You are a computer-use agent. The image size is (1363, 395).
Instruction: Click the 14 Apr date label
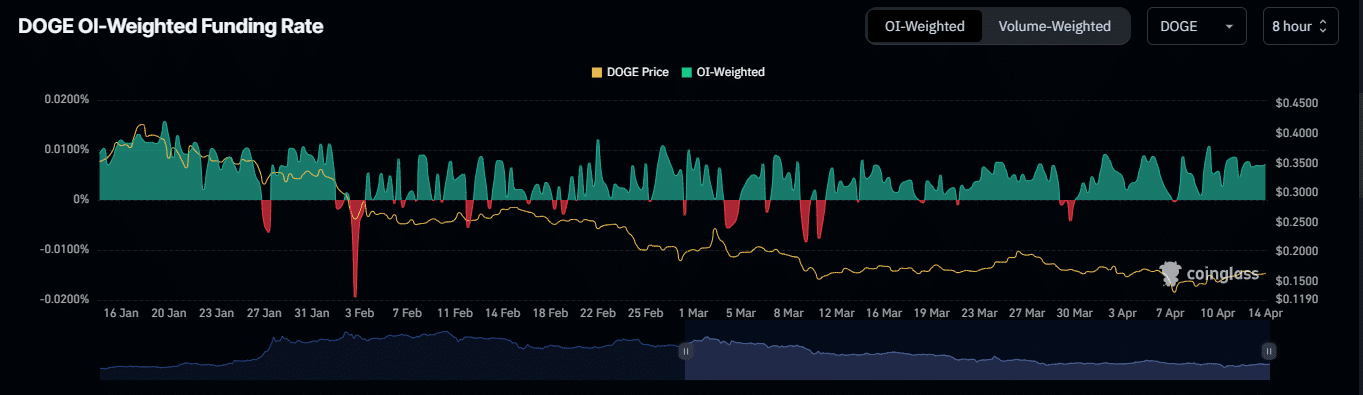(1266, 313)
